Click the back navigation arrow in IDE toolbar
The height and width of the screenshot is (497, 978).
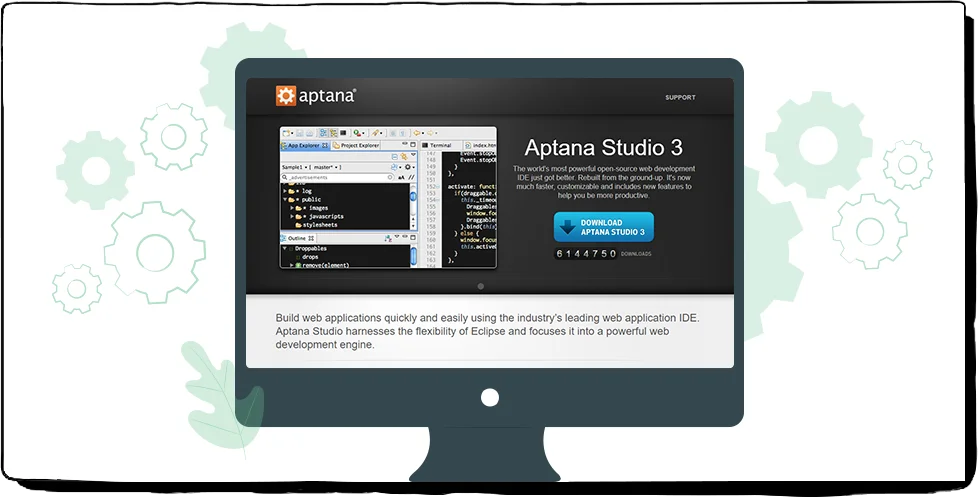(x=417, y=133)
